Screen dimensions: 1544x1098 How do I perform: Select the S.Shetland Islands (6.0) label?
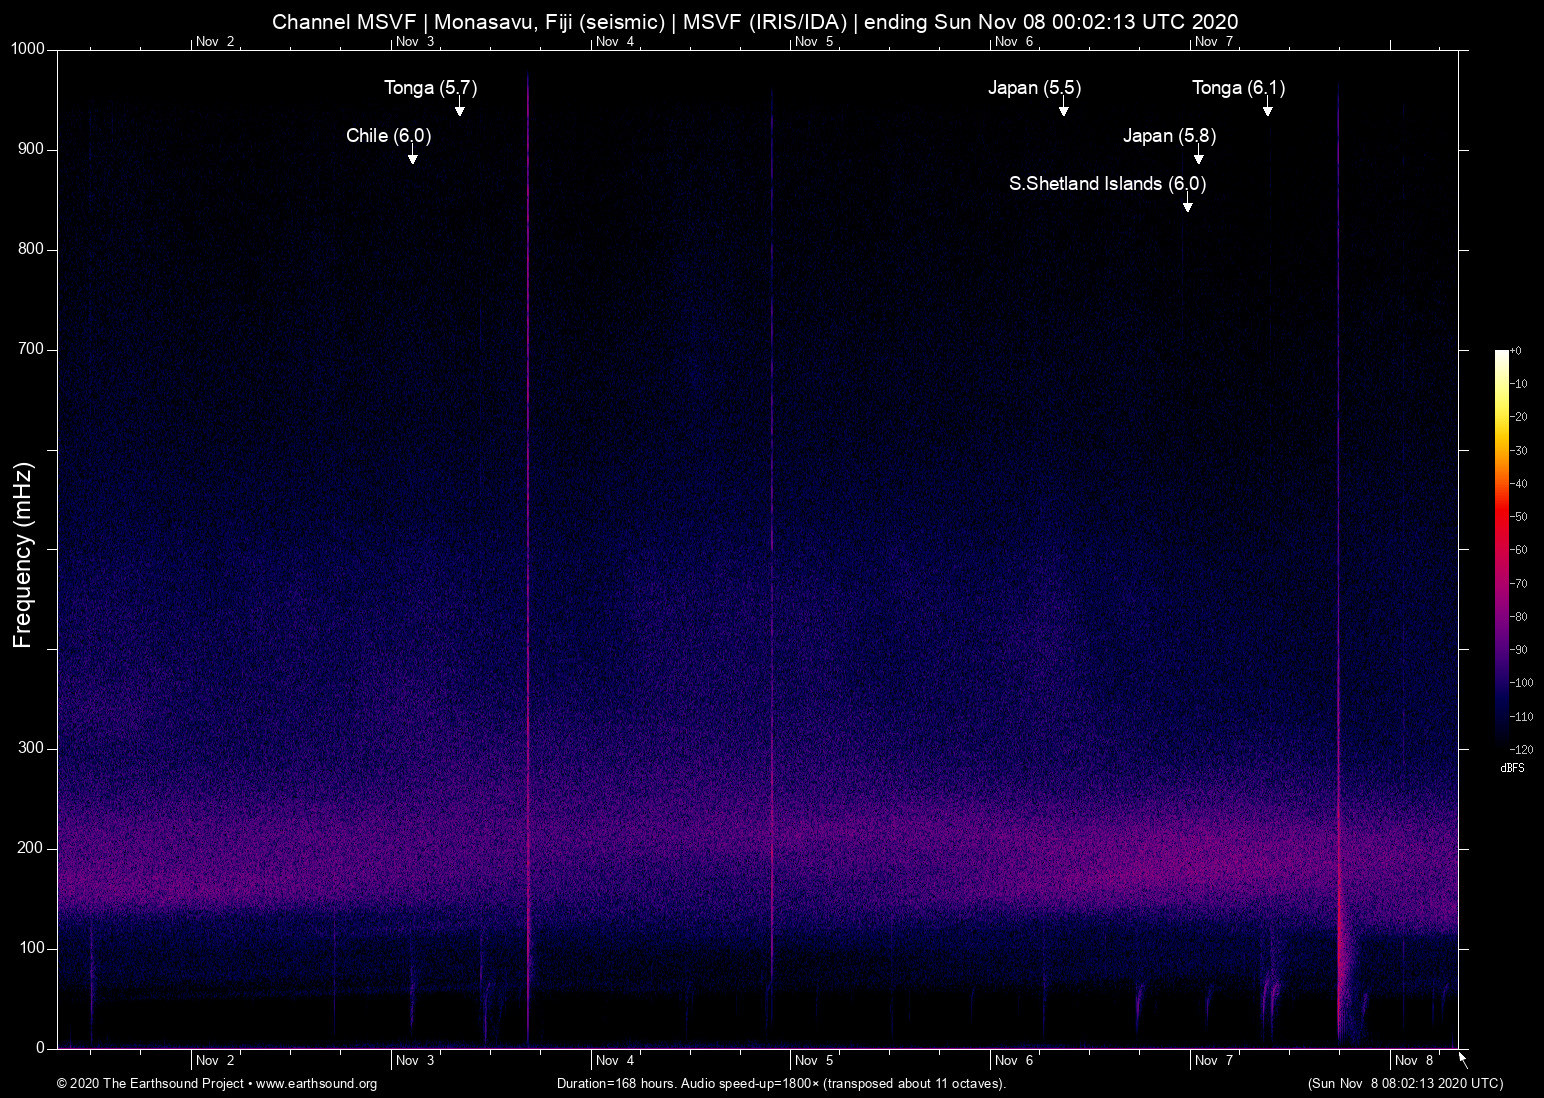pyautogui.click(x=1107, y=184)
